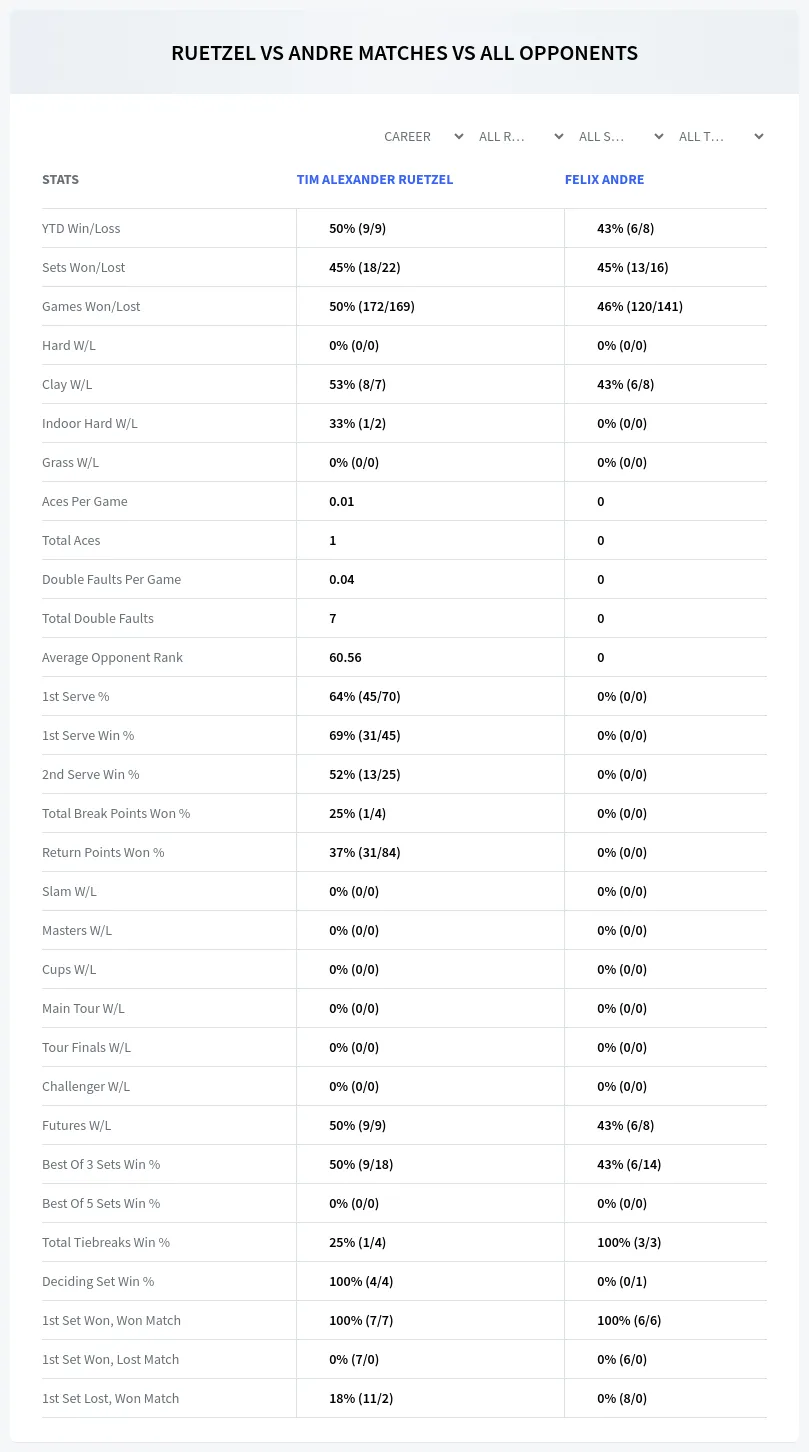
Task: Select the Futures W/L row label
Action: point(76,1125)
